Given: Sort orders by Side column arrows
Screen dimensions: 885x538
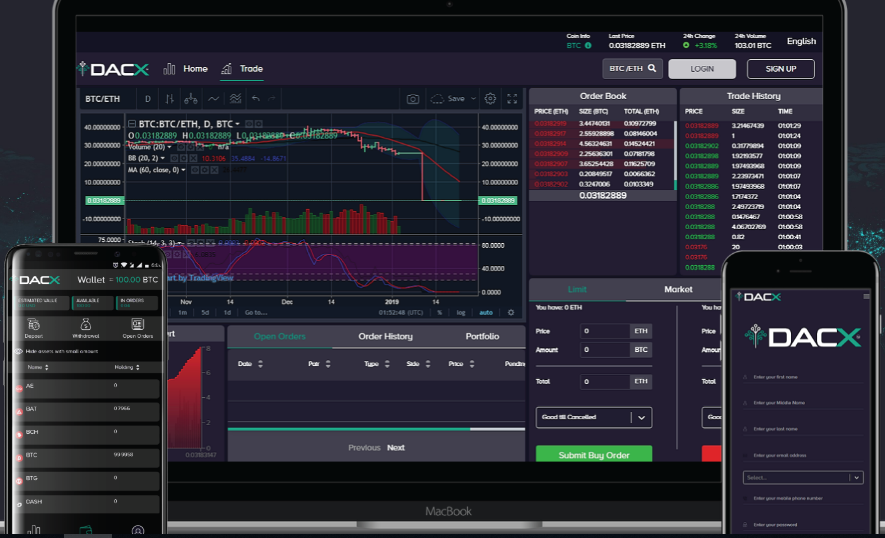Looking at the screenshot, I should [x=428, y=364].
